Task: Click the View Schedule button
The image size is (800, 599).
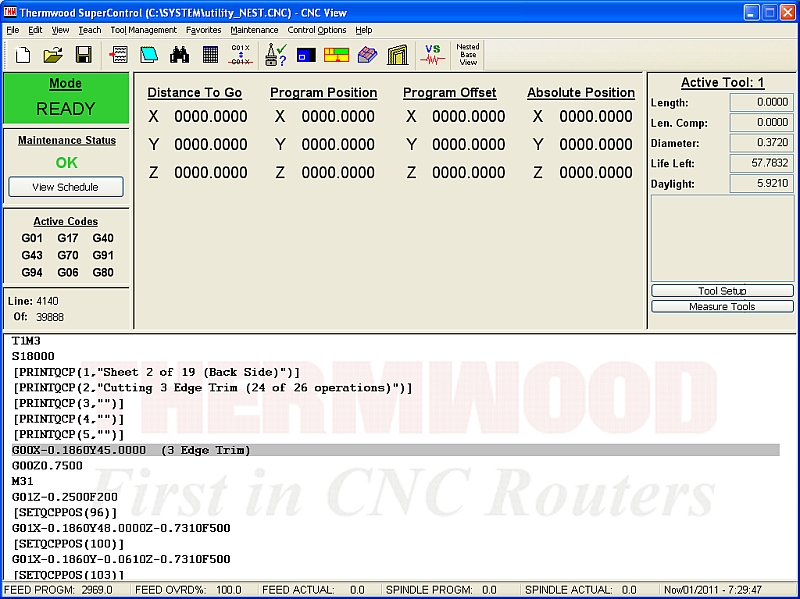Action: 66,187
